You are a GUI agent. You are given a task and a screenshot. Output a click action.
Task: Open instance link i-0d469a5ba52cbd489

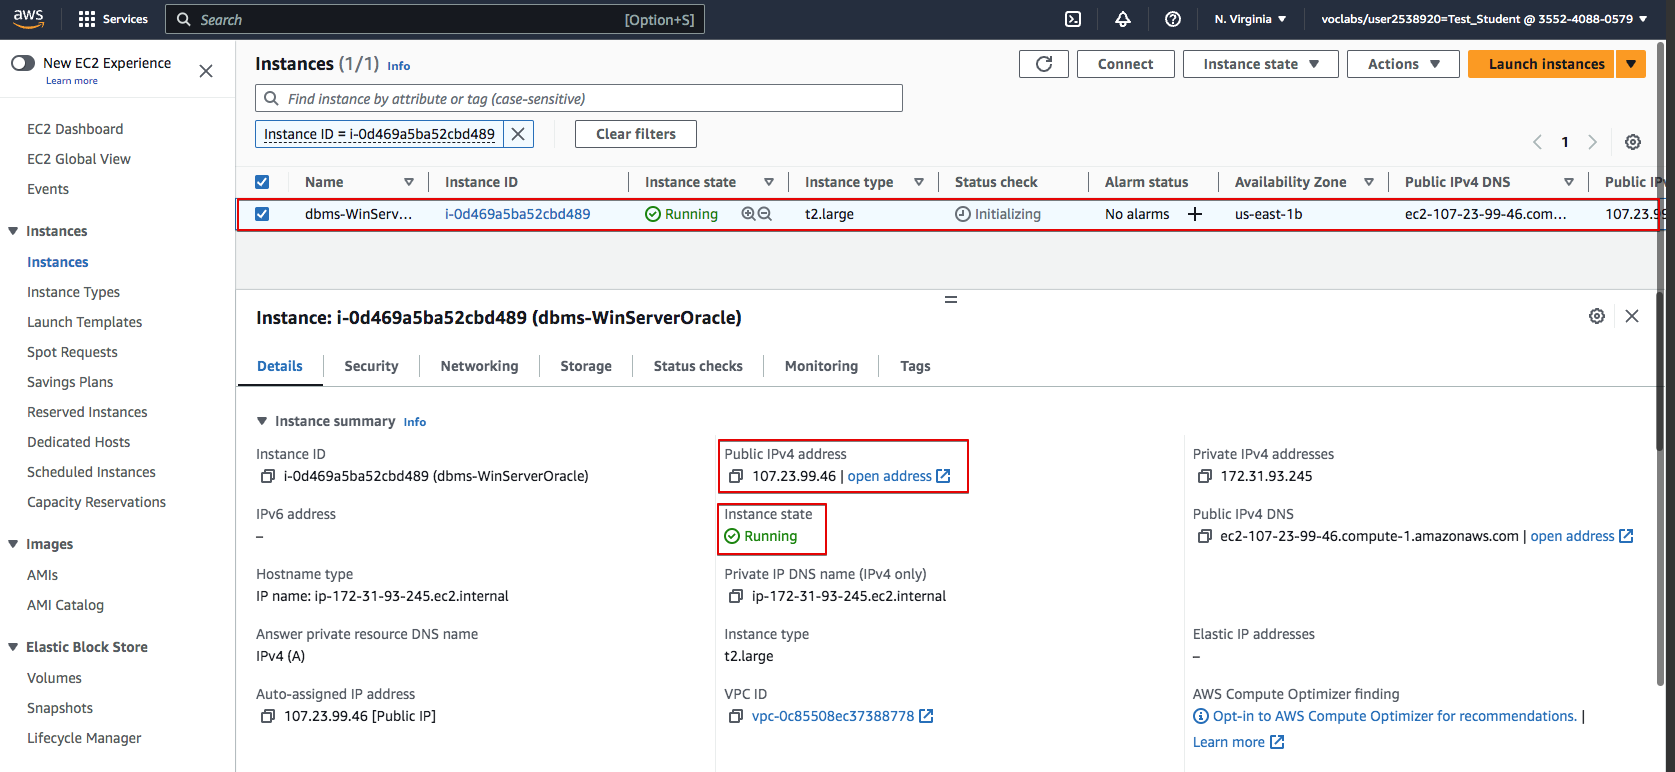pos(517,214)
